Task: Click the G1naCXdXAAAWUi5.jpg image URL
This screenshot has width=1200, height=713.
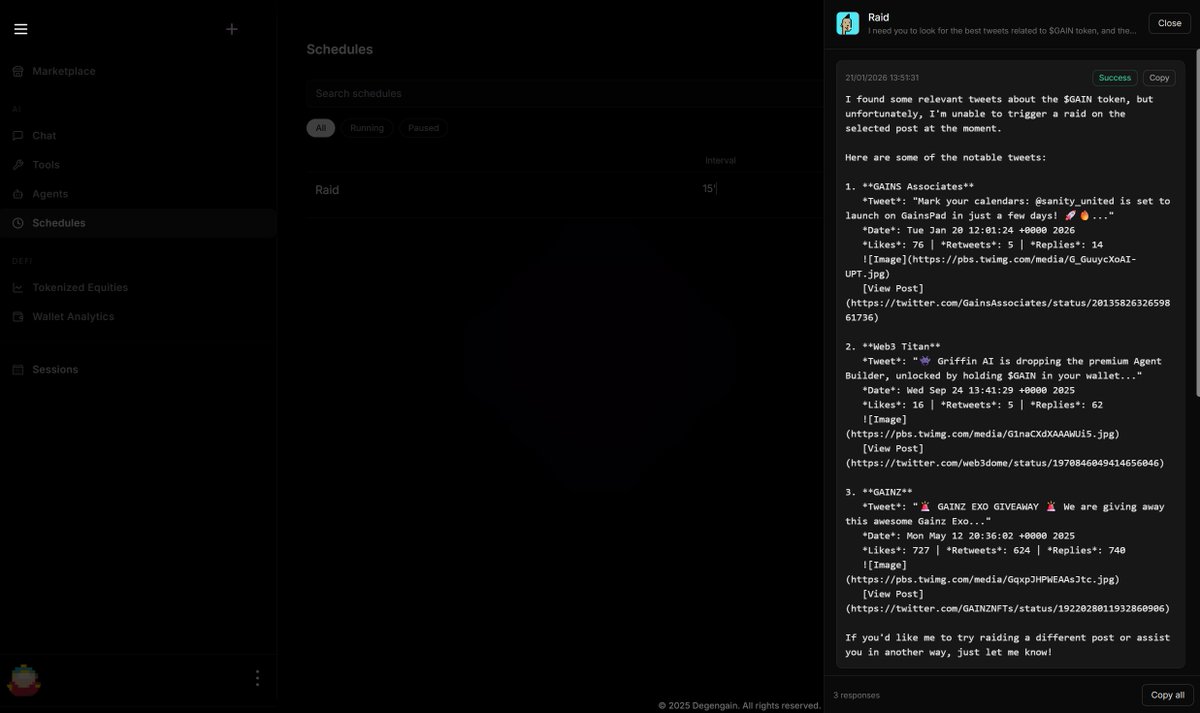Action: pyautogui.click(x=982, y=434)
